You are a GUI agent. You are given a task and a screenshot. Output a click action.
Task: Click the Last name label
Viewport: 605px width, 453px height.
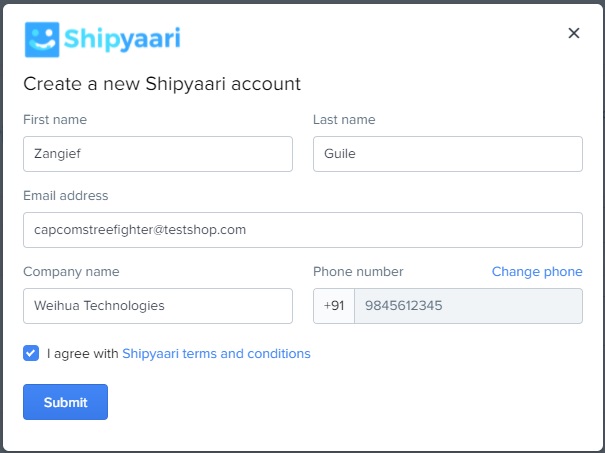click(x=344, y=120)
